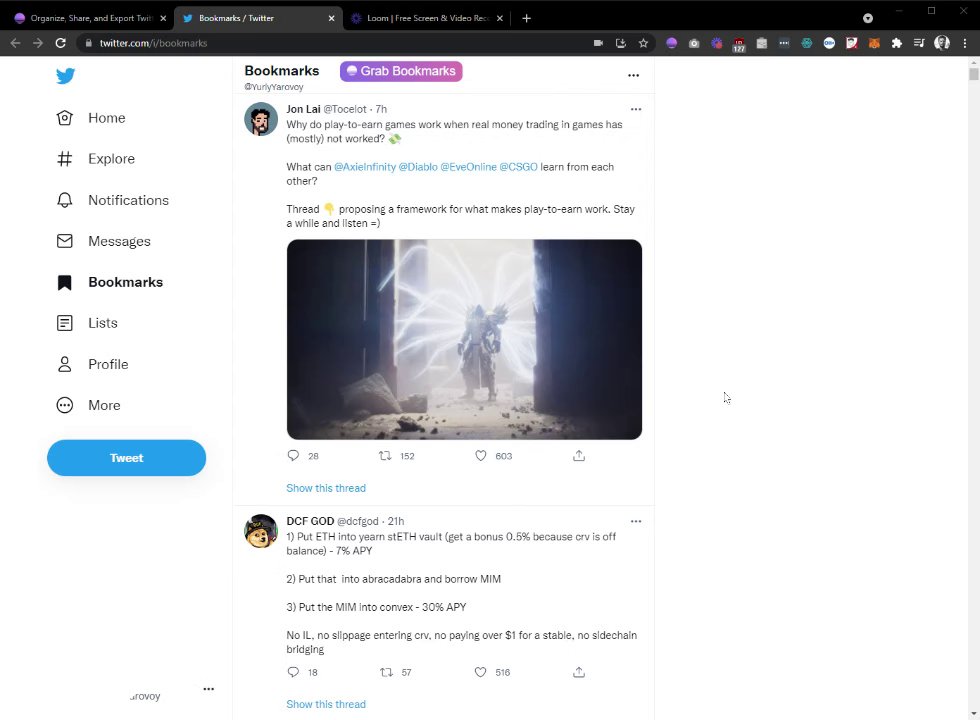Reply to DCF GOD's tweet
The height and width of the screenshot is (720, 980).
tap(293, 672)
